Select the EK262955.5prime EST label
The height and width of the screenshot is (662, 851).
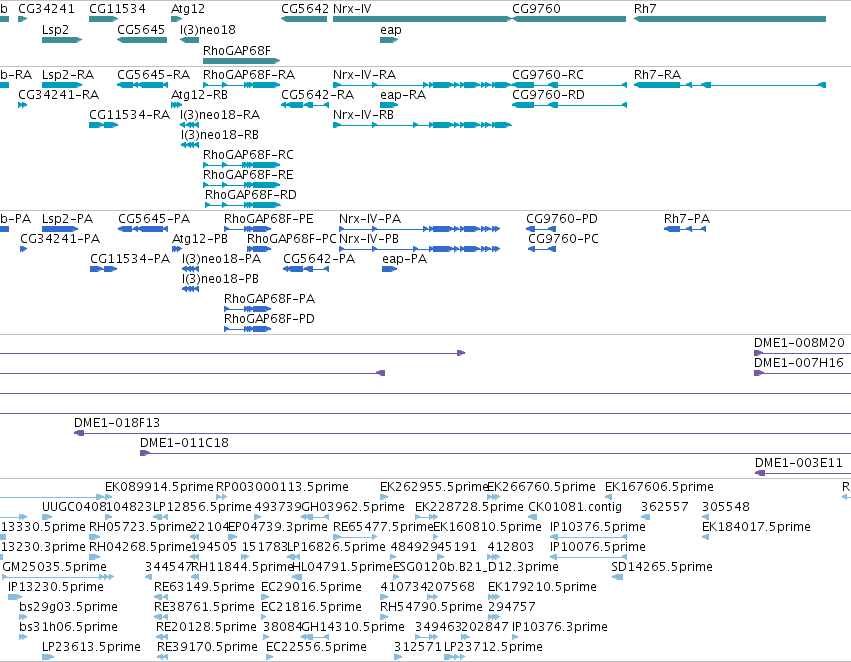click(434, 487)
